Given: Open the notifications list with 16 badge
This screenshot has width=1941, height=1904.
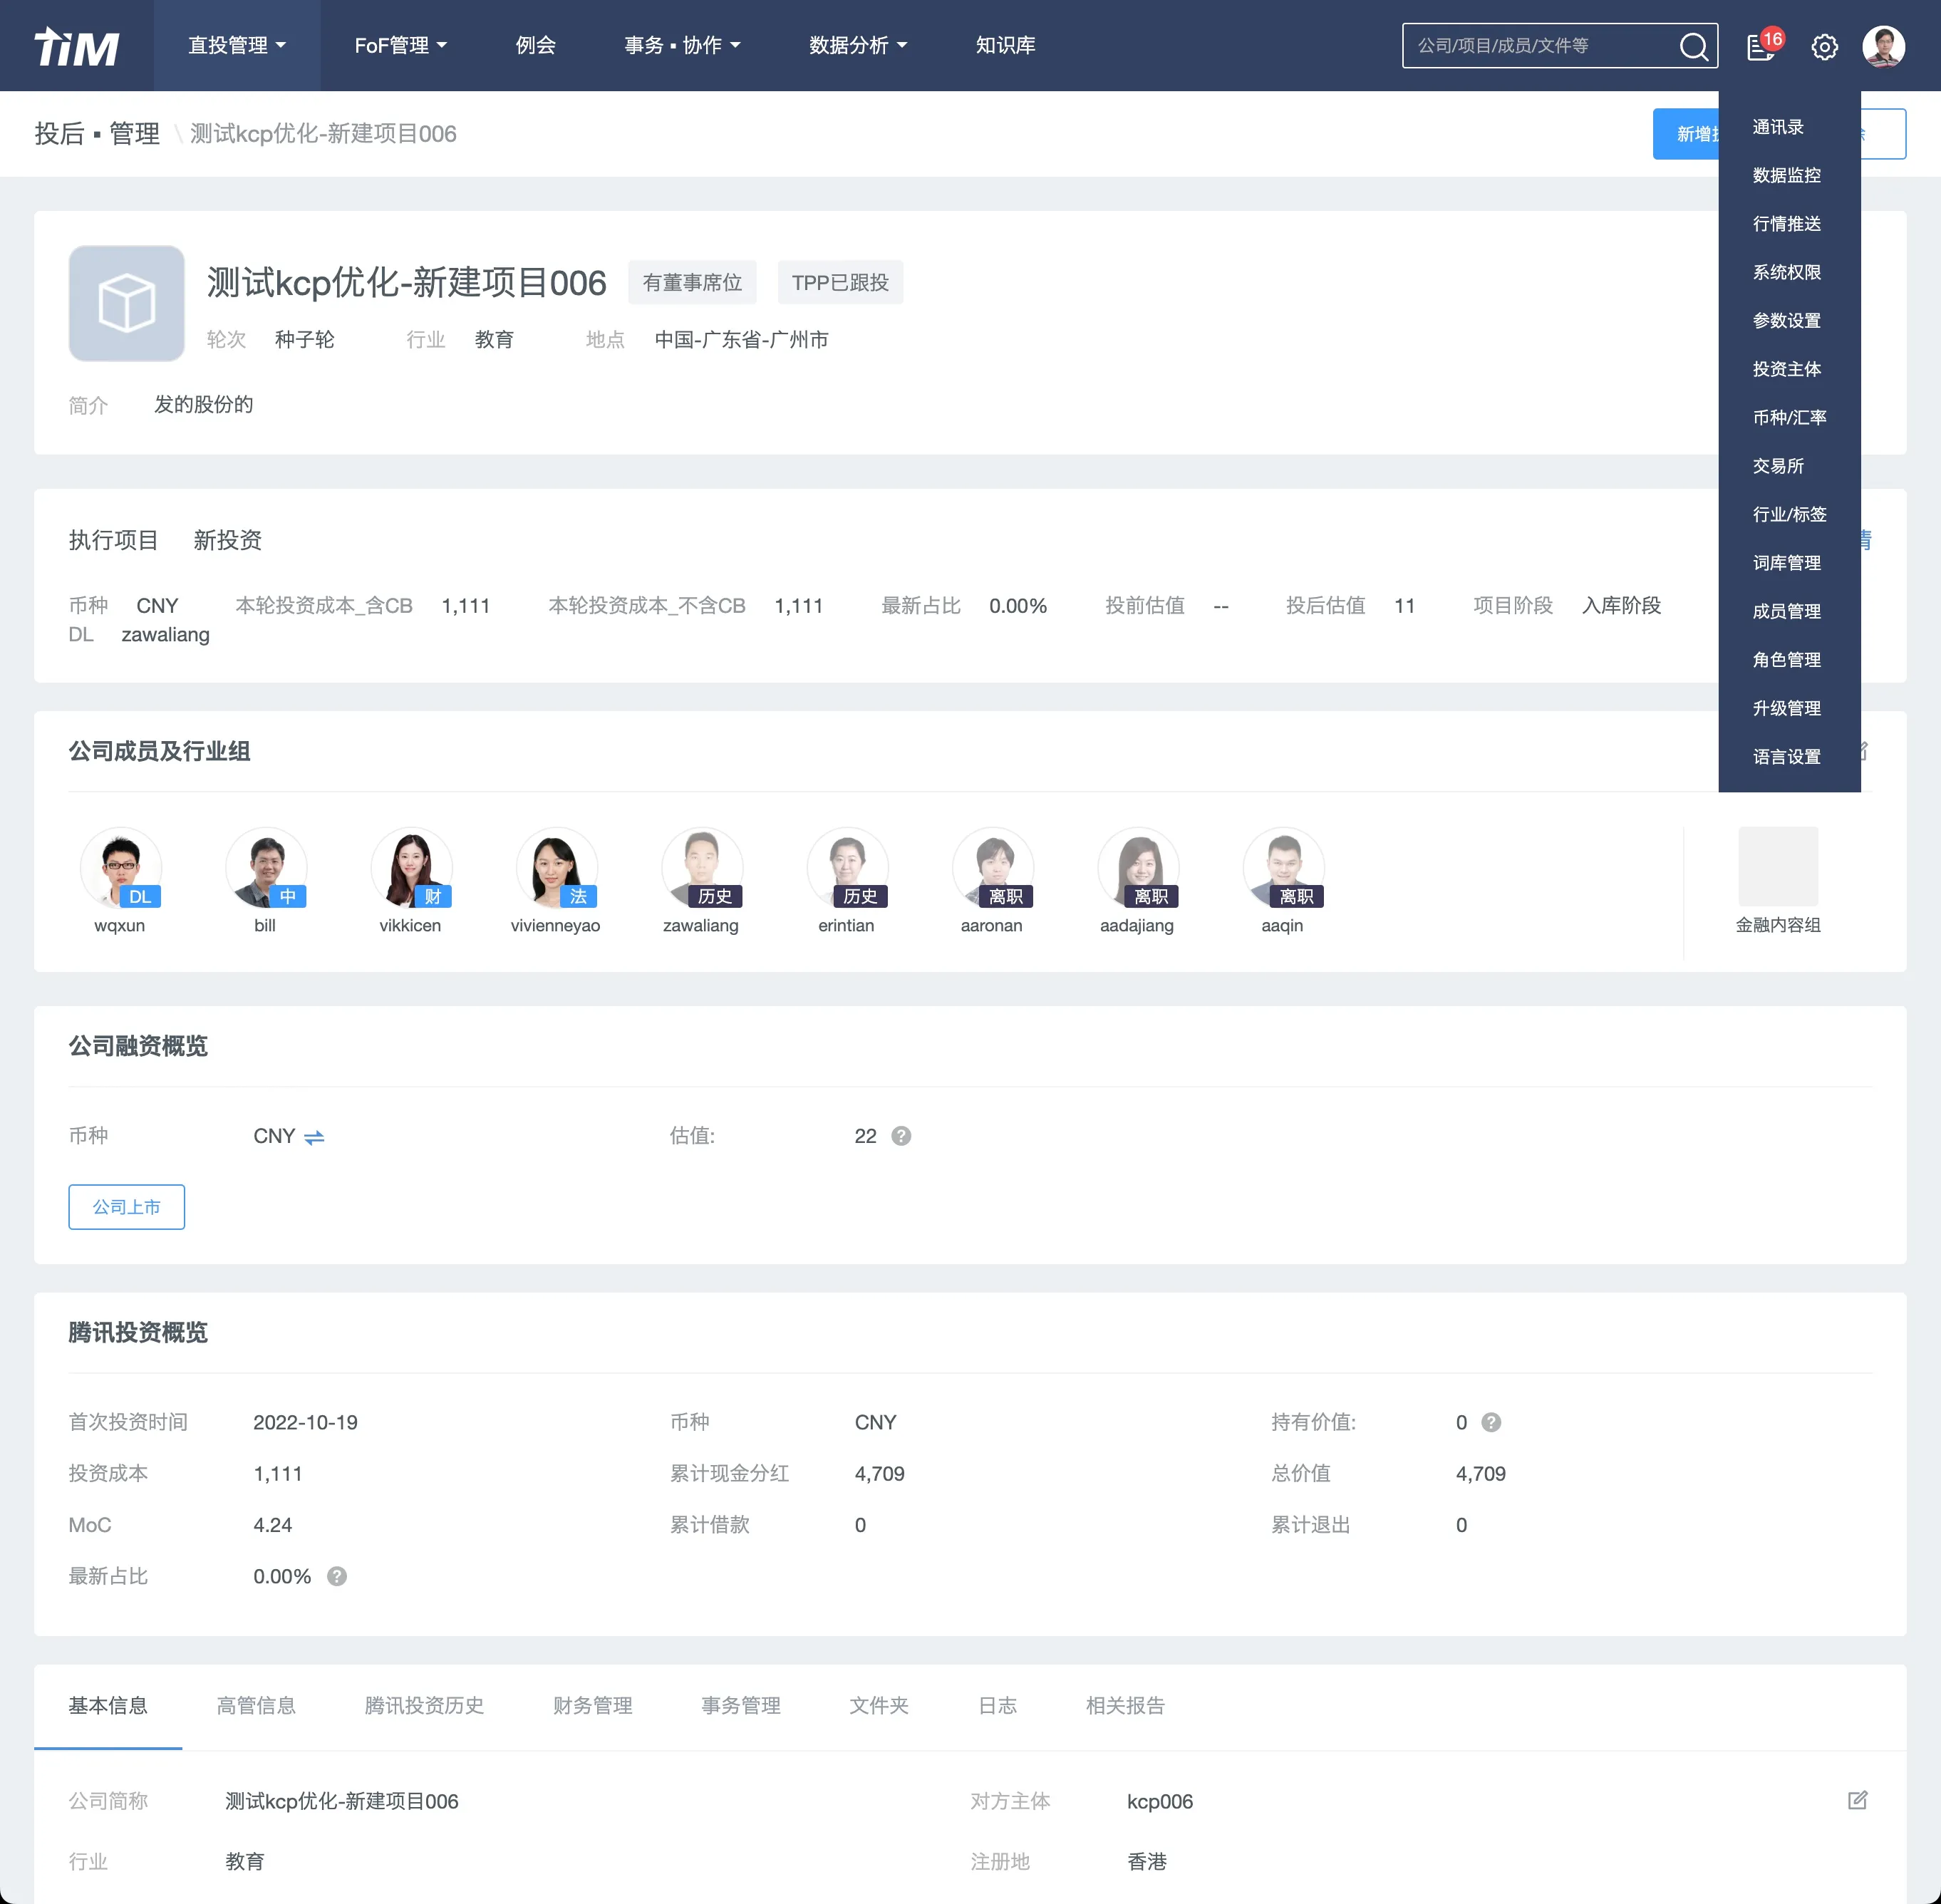Looking at the screenshot, I should [x=1761, y=46].
